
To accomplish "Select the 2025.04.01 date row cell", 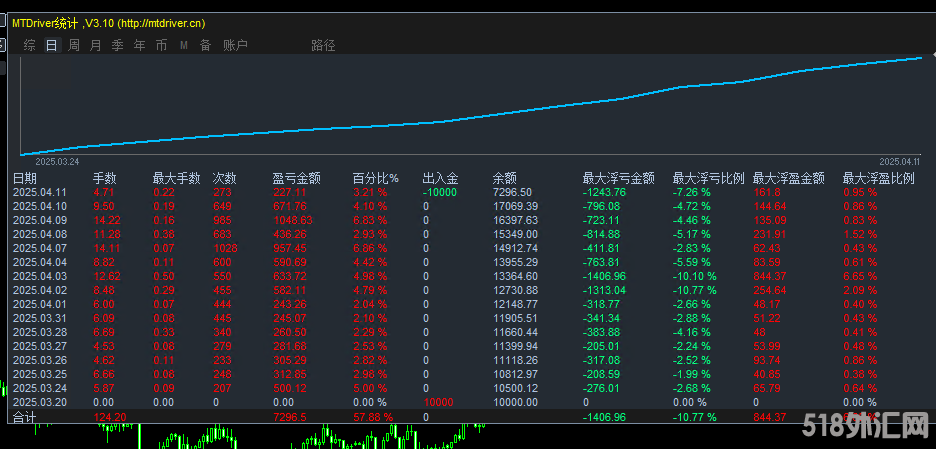I will tap(39, 305).
